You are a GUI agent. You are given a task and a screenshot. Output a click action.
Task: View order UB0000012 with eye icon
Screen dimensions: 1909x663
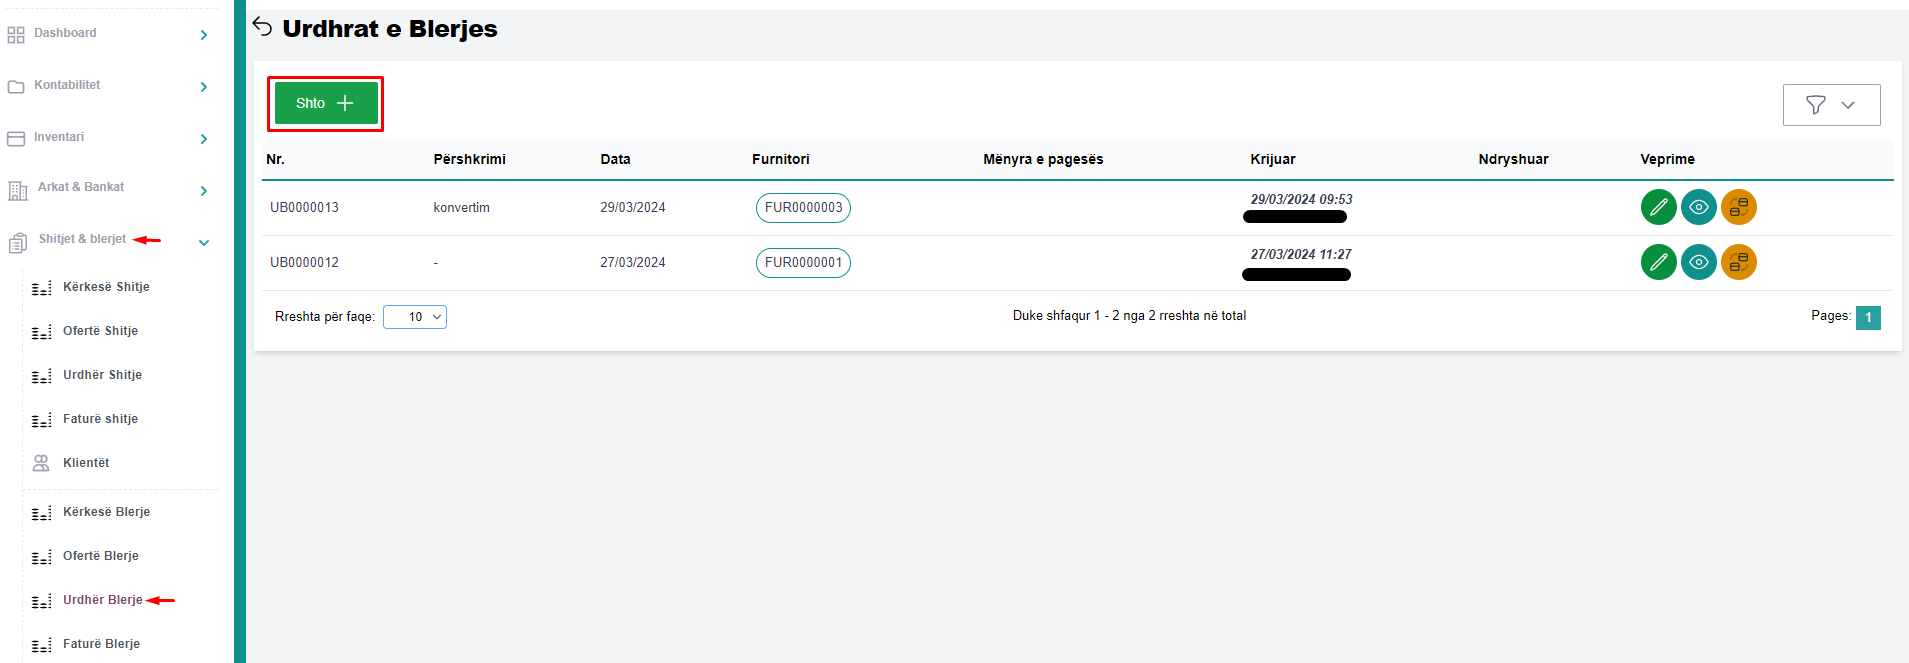point(1698,262)
